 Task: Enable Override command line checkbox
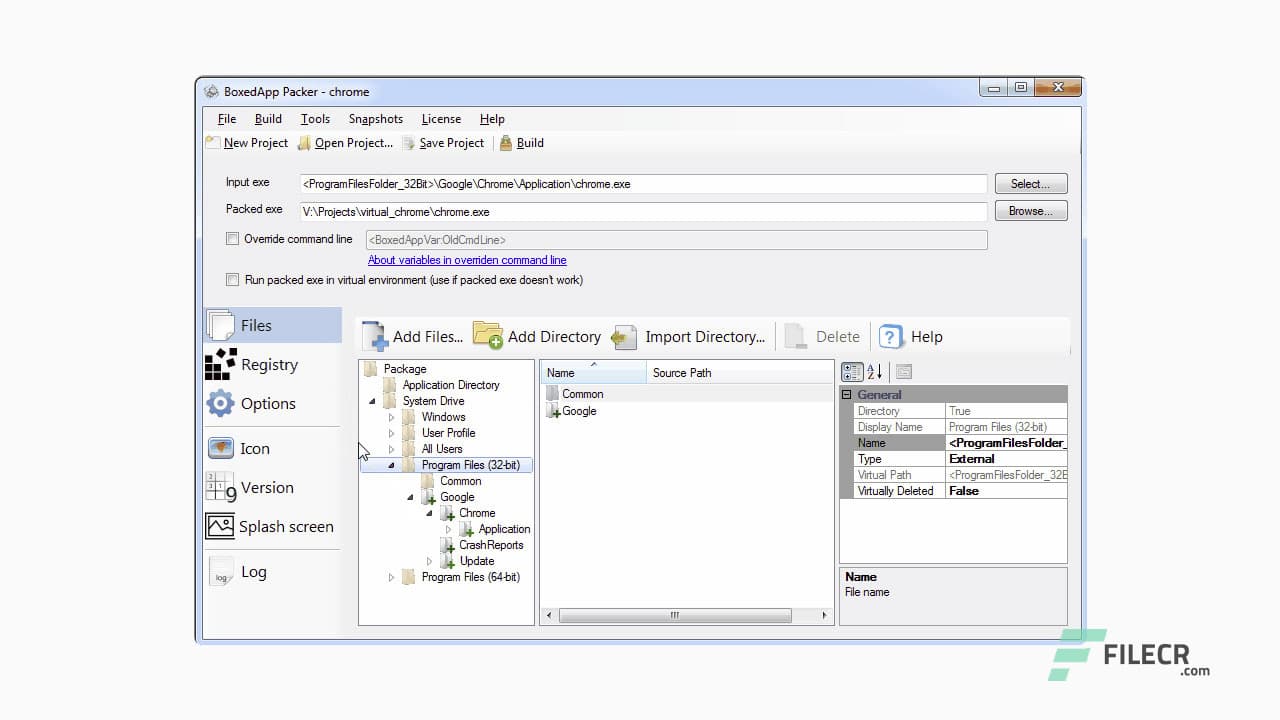coord(233,239)
